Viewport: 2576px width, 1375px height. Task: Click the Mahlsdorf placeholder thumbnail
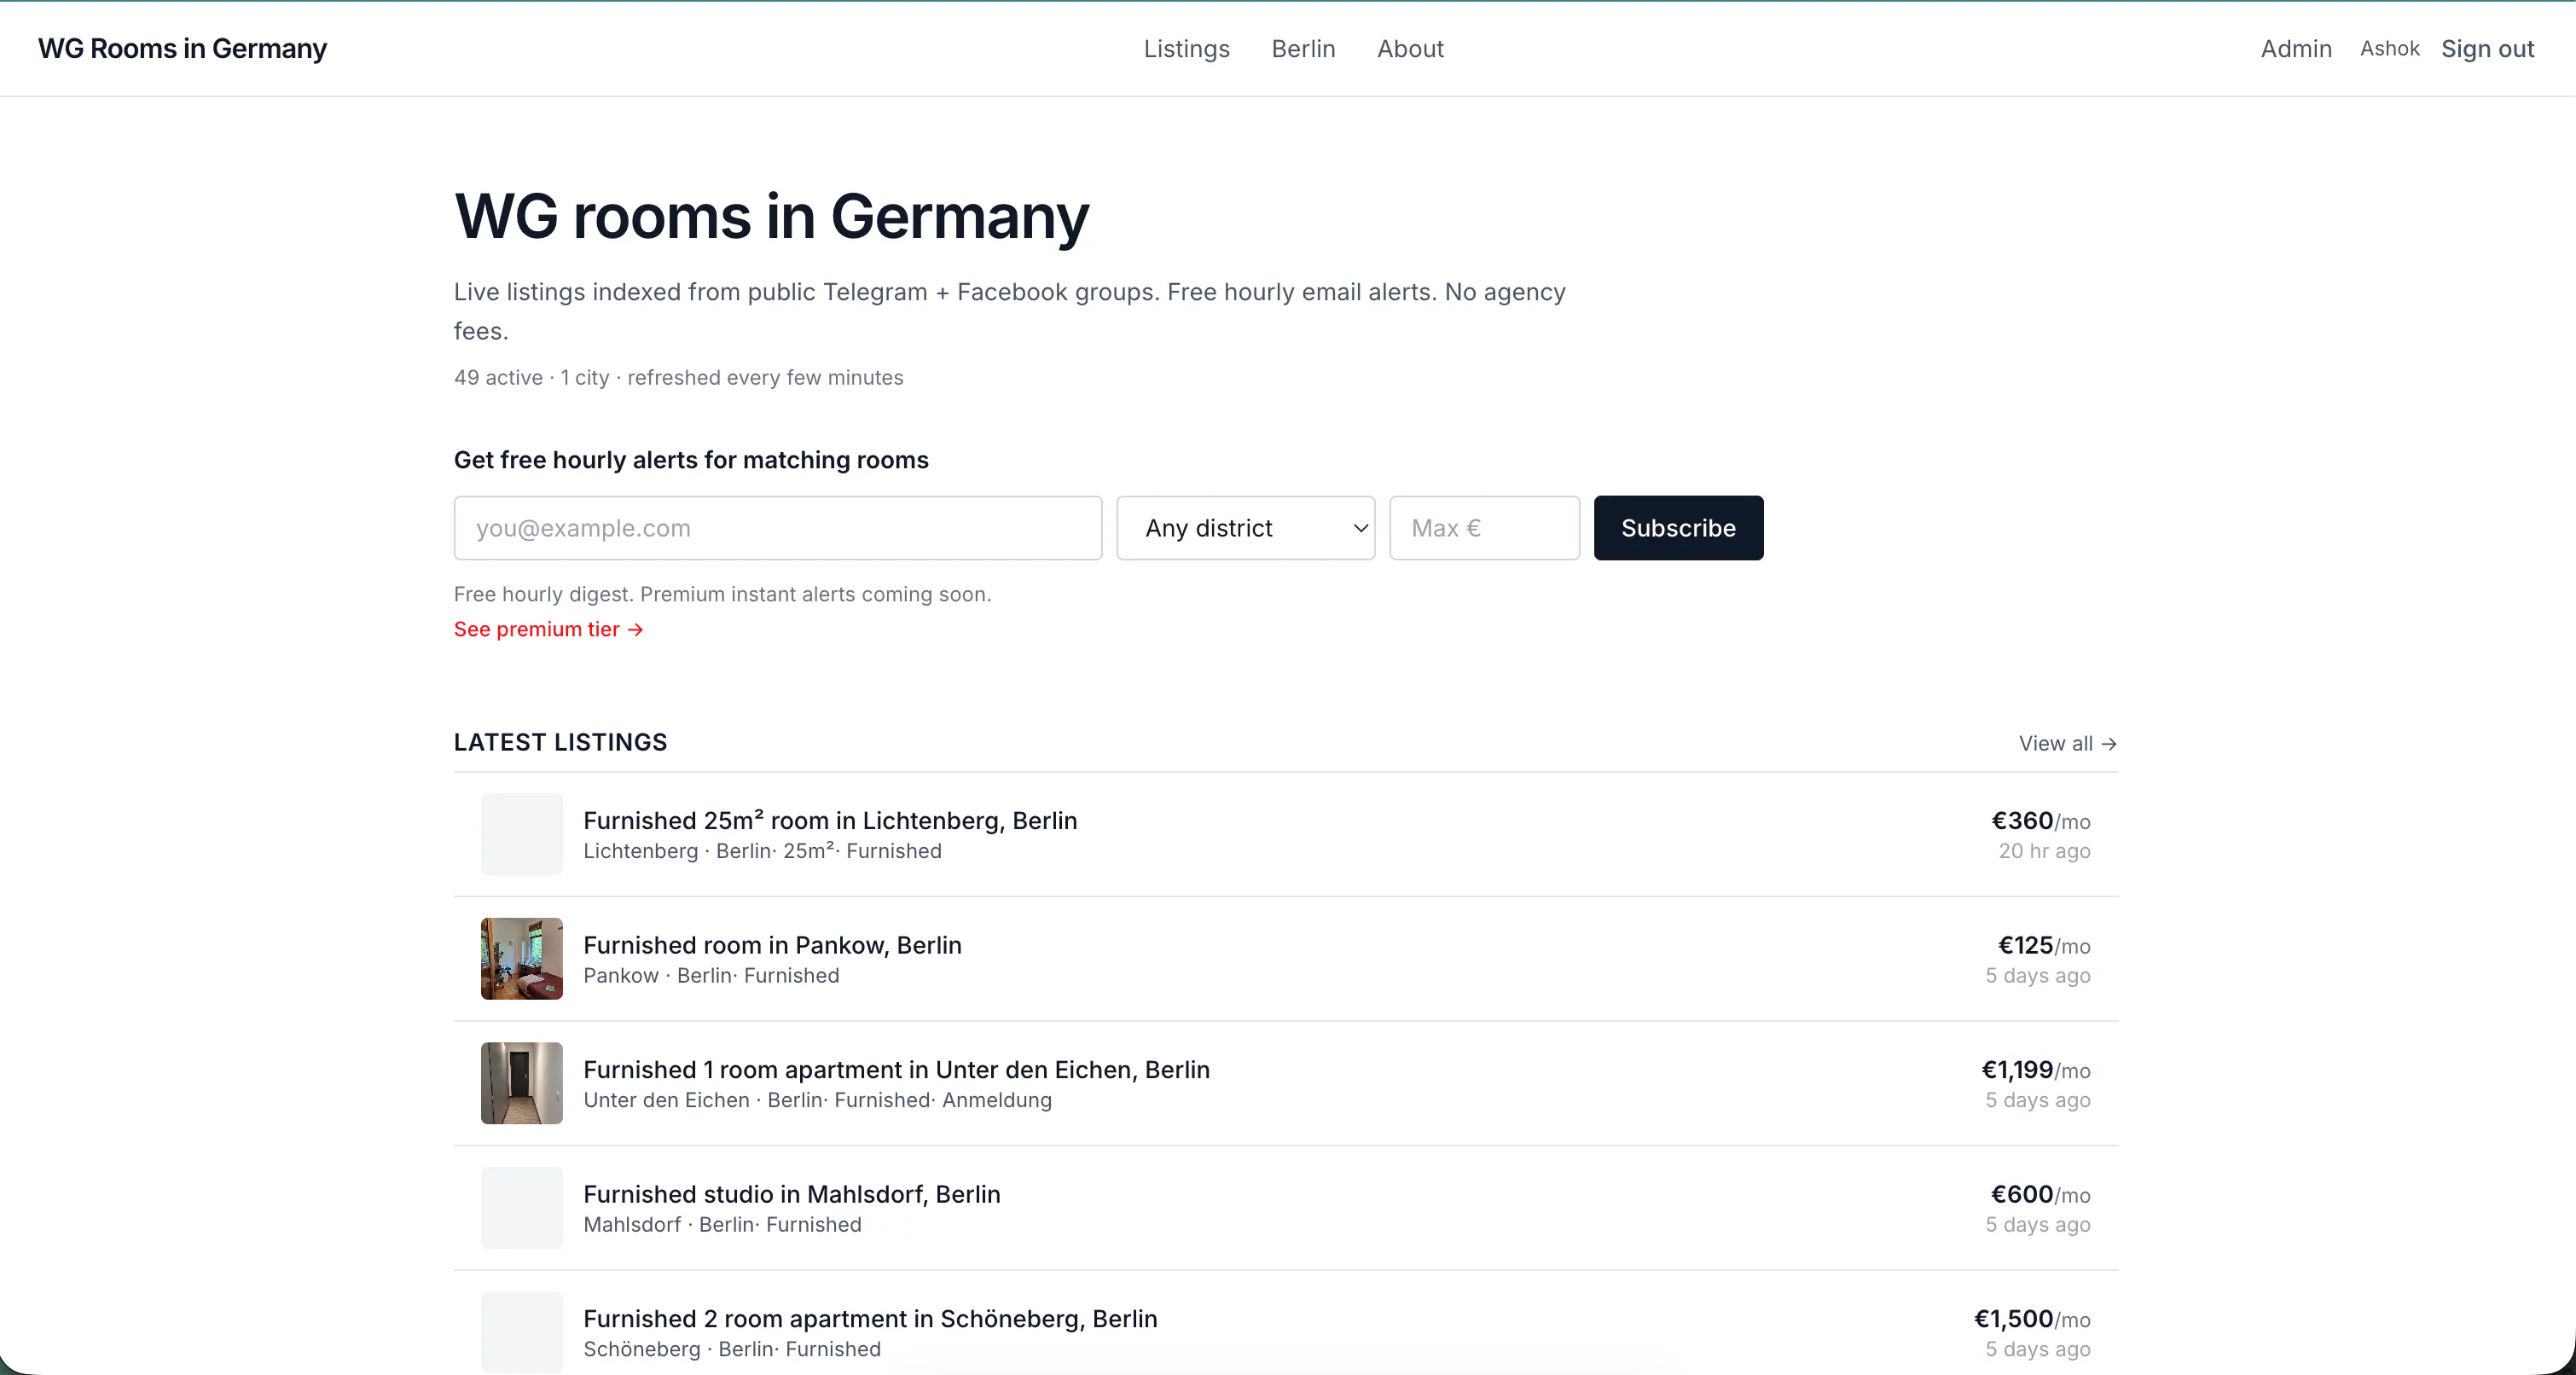(x=522, y=1208)
